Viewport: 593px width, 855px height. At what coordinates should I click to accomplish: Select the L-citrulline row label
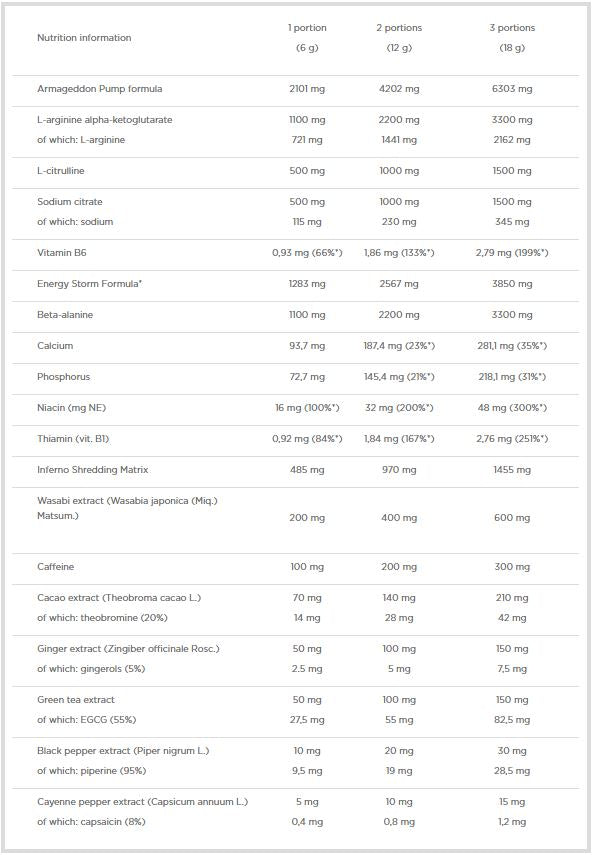coord(60,171)
